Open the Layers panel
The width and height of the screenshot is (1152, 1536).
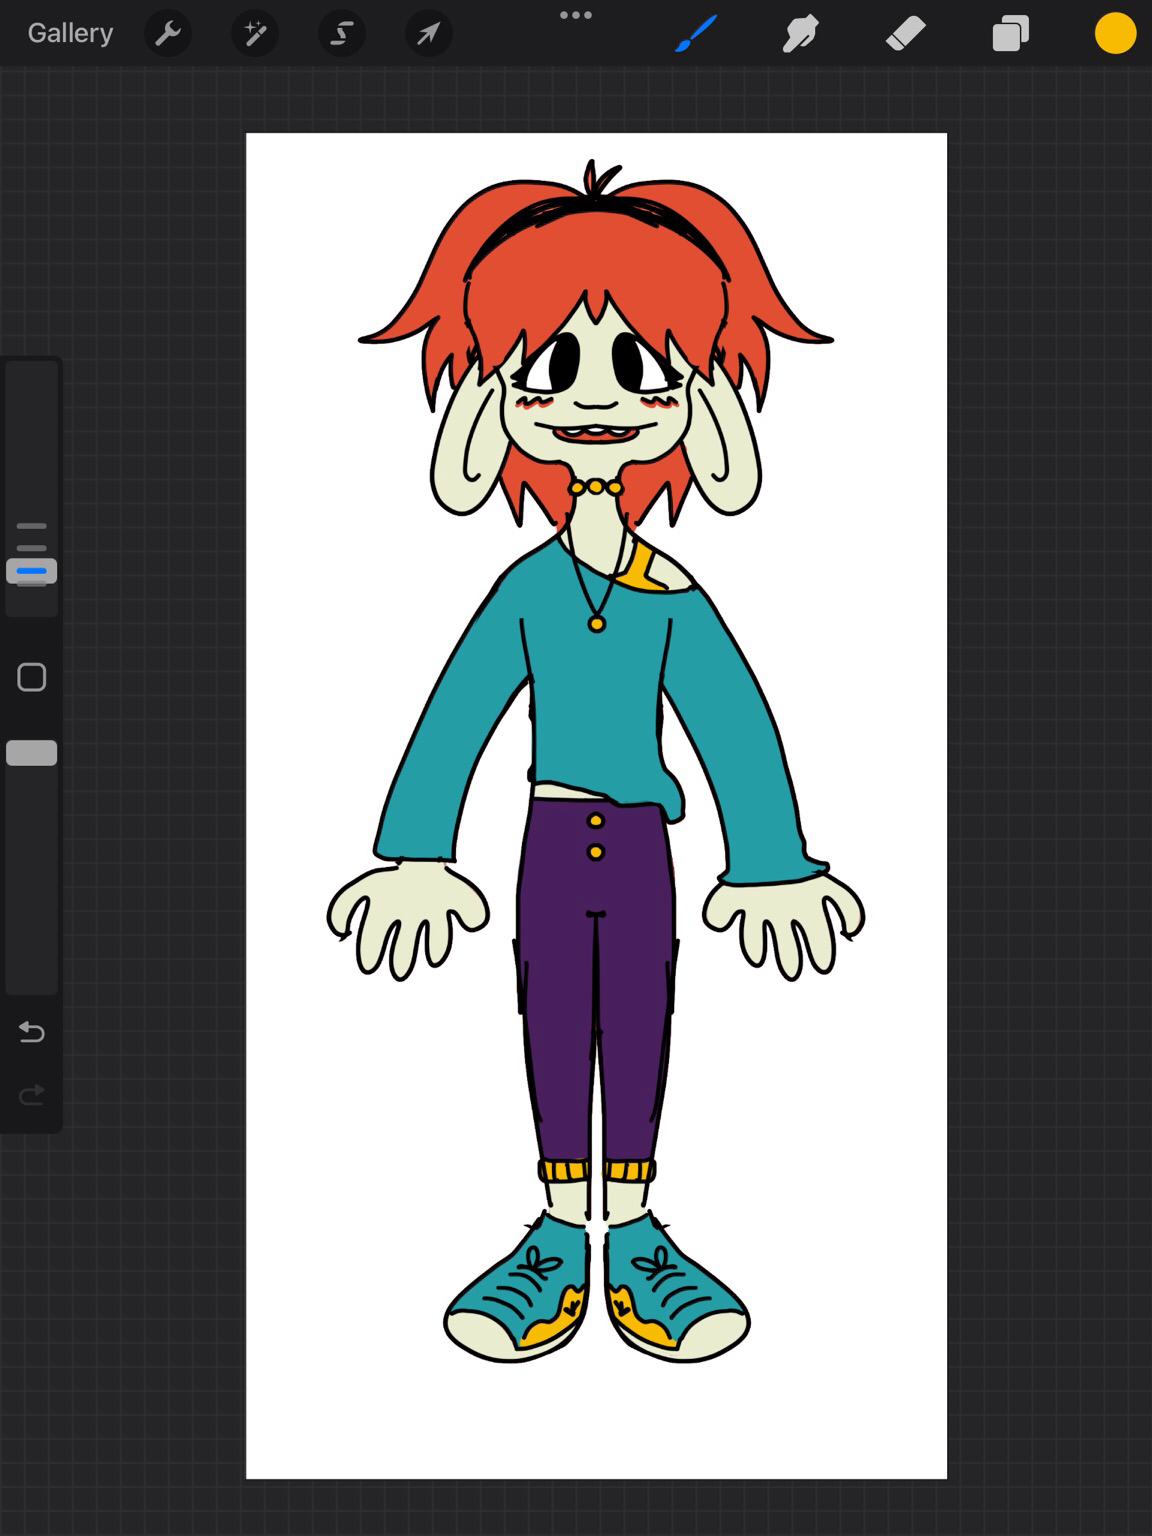[x=1011, y=34]
